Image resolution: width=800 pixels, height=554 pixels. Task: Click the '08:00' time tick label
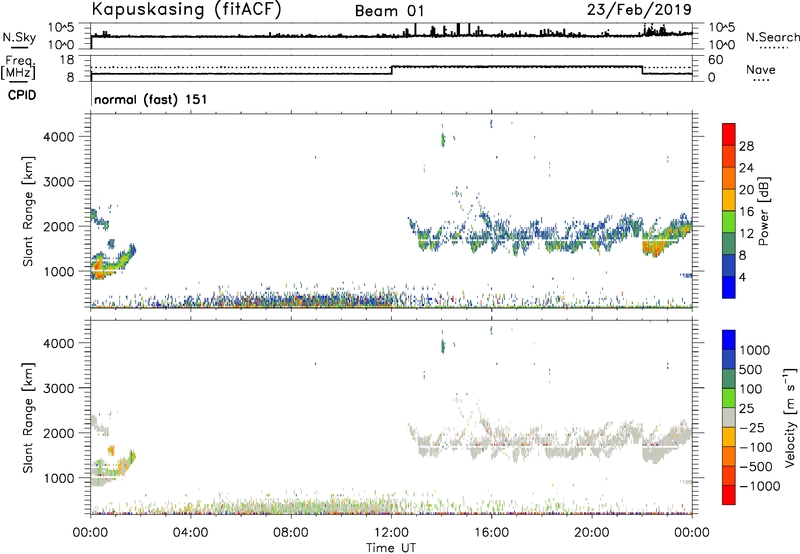click(x=291, y=533)
